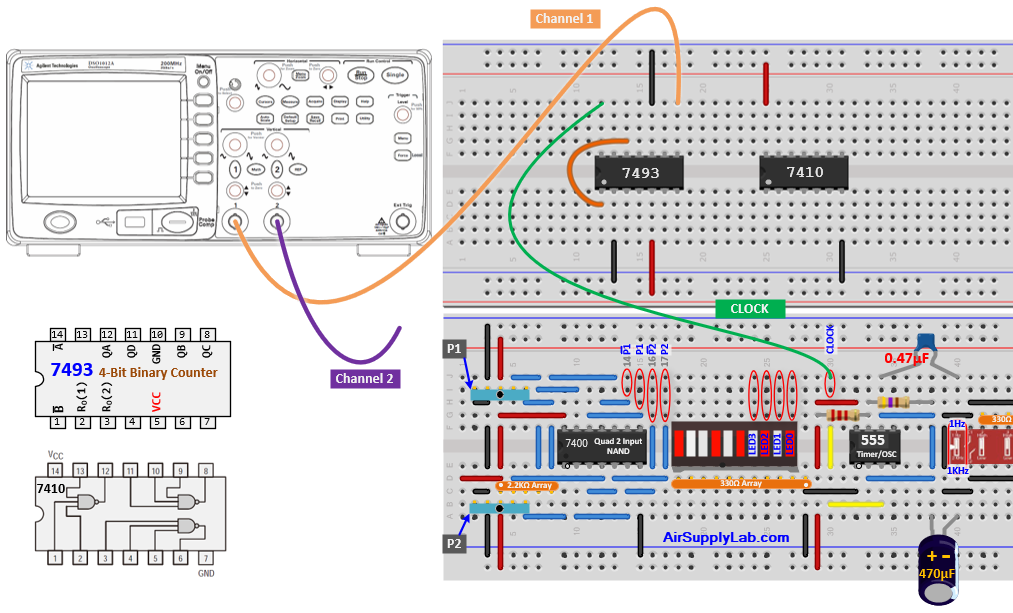The image size is (1013, 613).
Task: Click the Channel 1 BNC input connector
Action: [235, 222]
